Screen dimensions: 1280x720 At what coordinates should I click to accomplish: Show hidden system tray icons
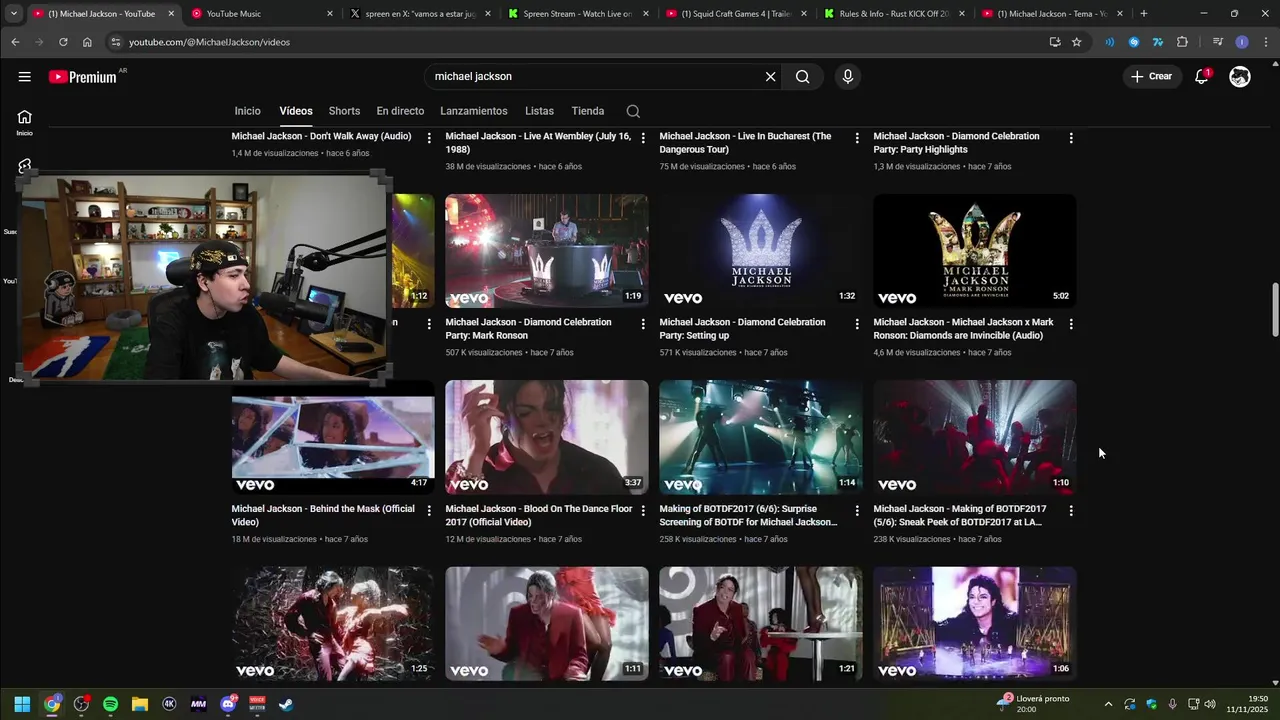(x=1108, y=704)
